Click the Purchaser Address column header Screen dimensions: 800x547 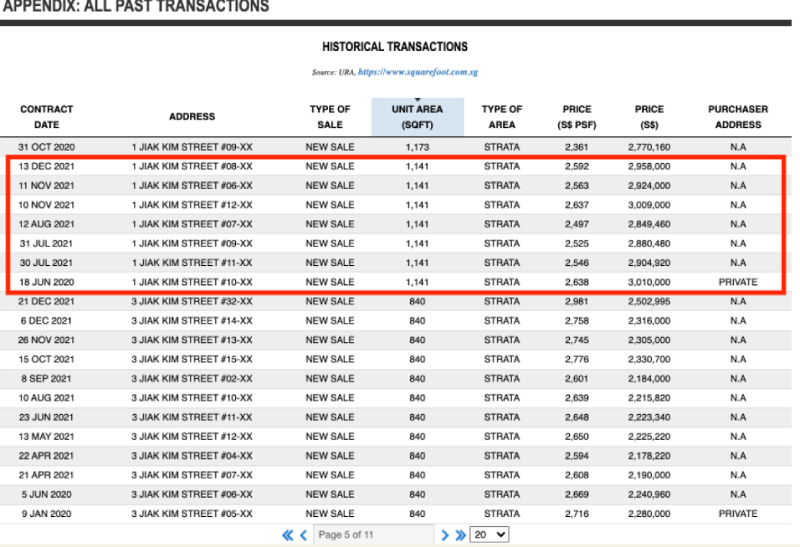(x=738, y=117)
